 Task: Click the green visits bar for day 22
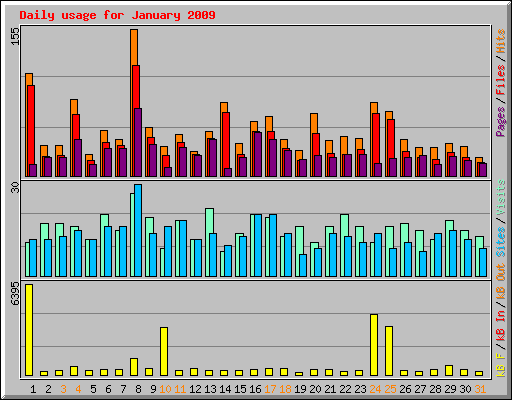point(345,225)
